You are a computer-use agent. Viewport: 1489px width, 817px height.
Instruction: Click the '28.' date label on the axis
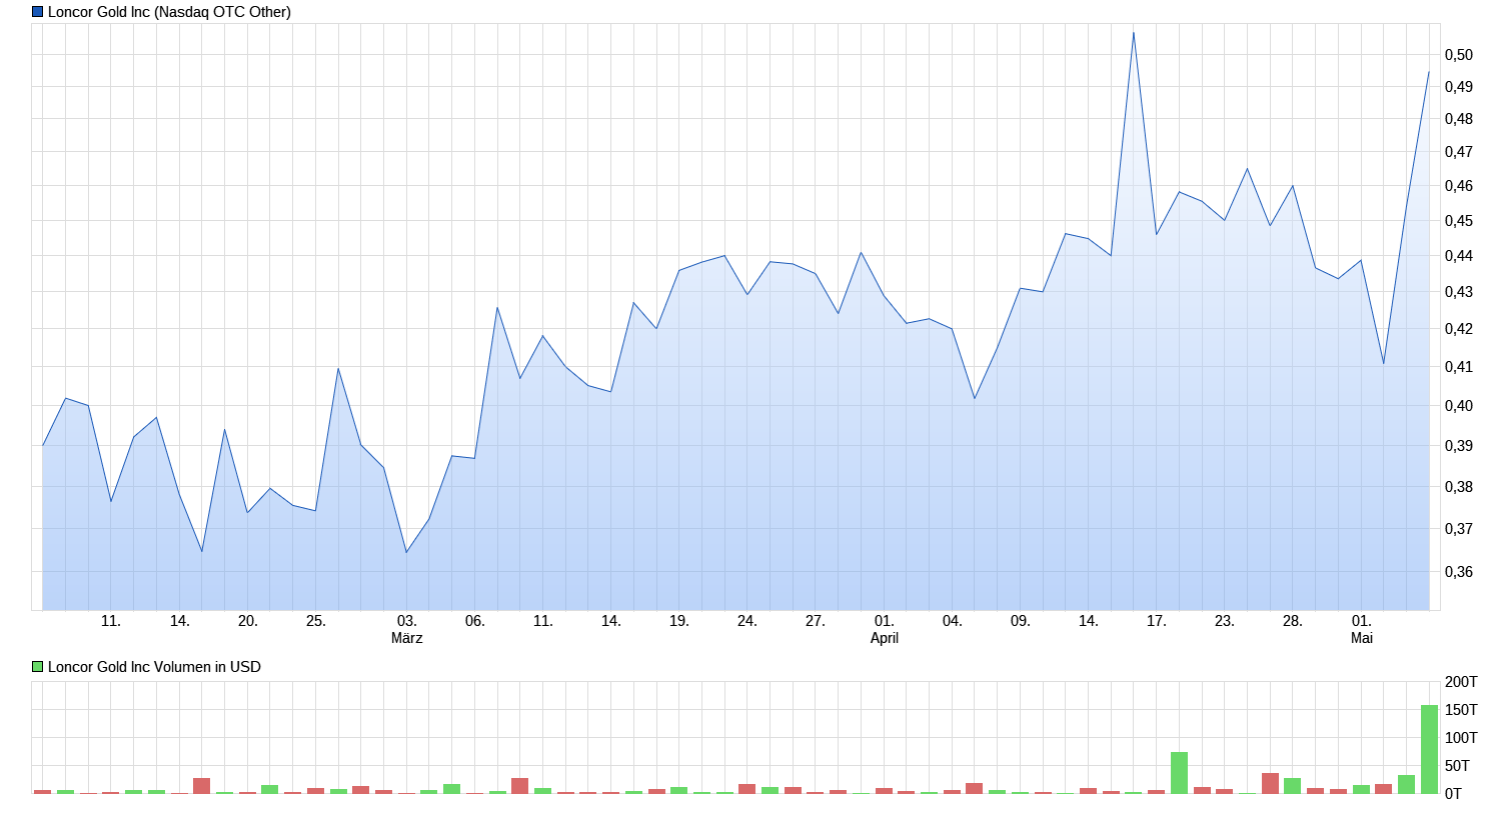tap(1292, 621)
